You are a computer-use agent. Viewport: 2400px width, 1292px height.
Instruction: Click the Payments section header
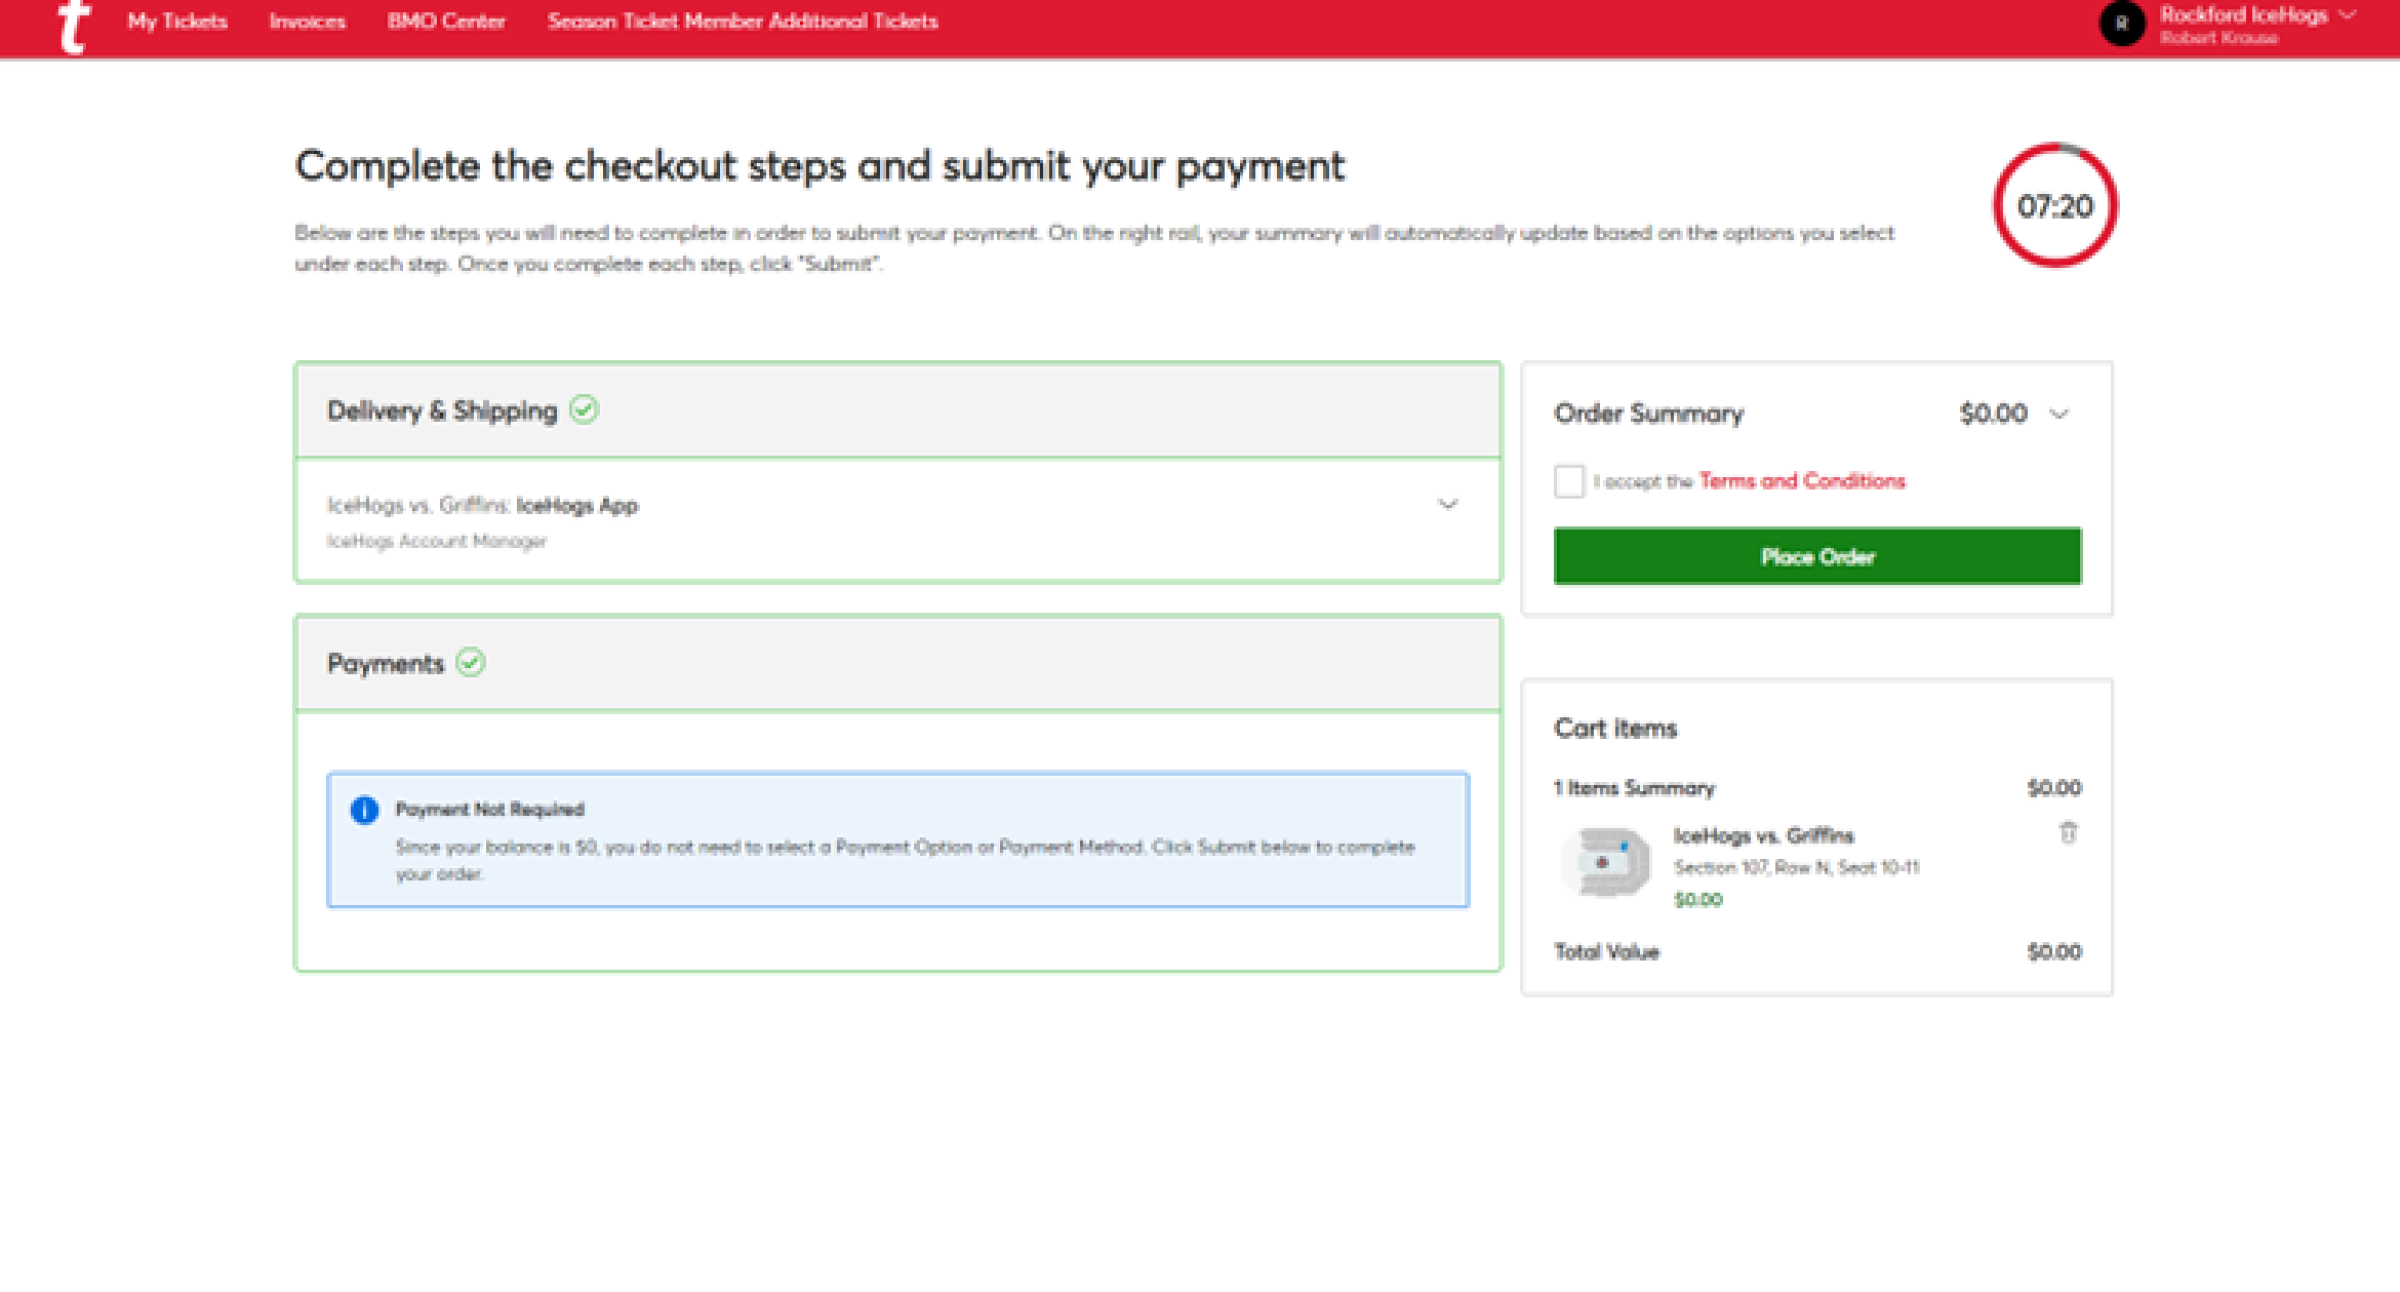898,663
